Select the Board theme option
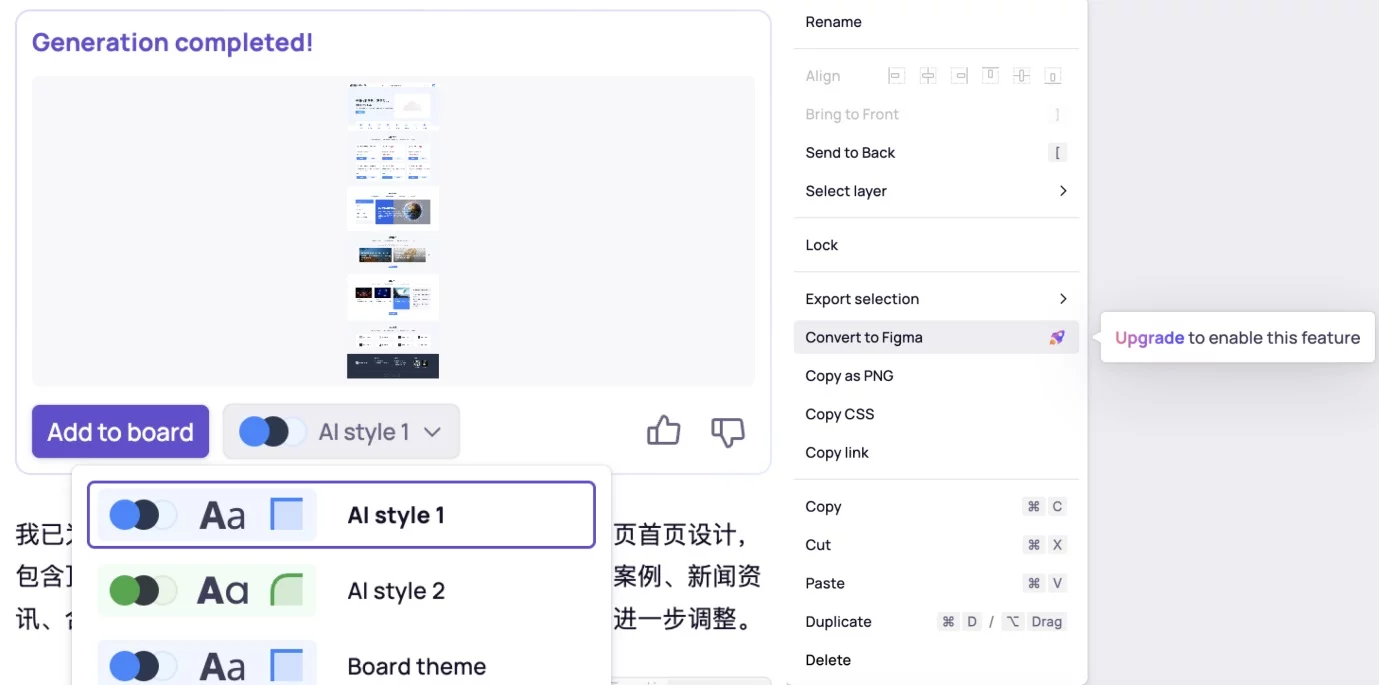This screenshot has height=685, width=1379. point(416,666)
